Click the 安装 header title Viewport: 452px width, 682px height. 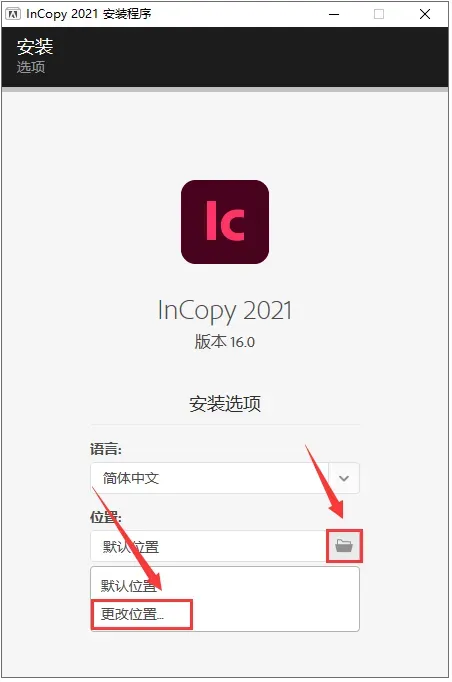(35, 47)
